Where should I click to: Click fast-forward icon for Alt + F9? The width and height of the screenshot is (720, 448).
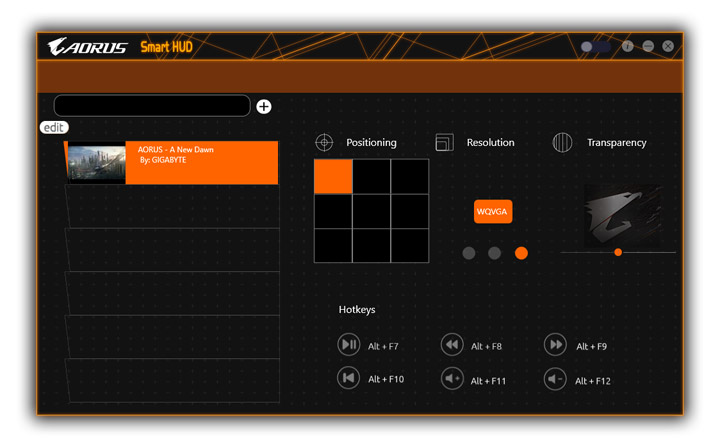pos(555,344)
